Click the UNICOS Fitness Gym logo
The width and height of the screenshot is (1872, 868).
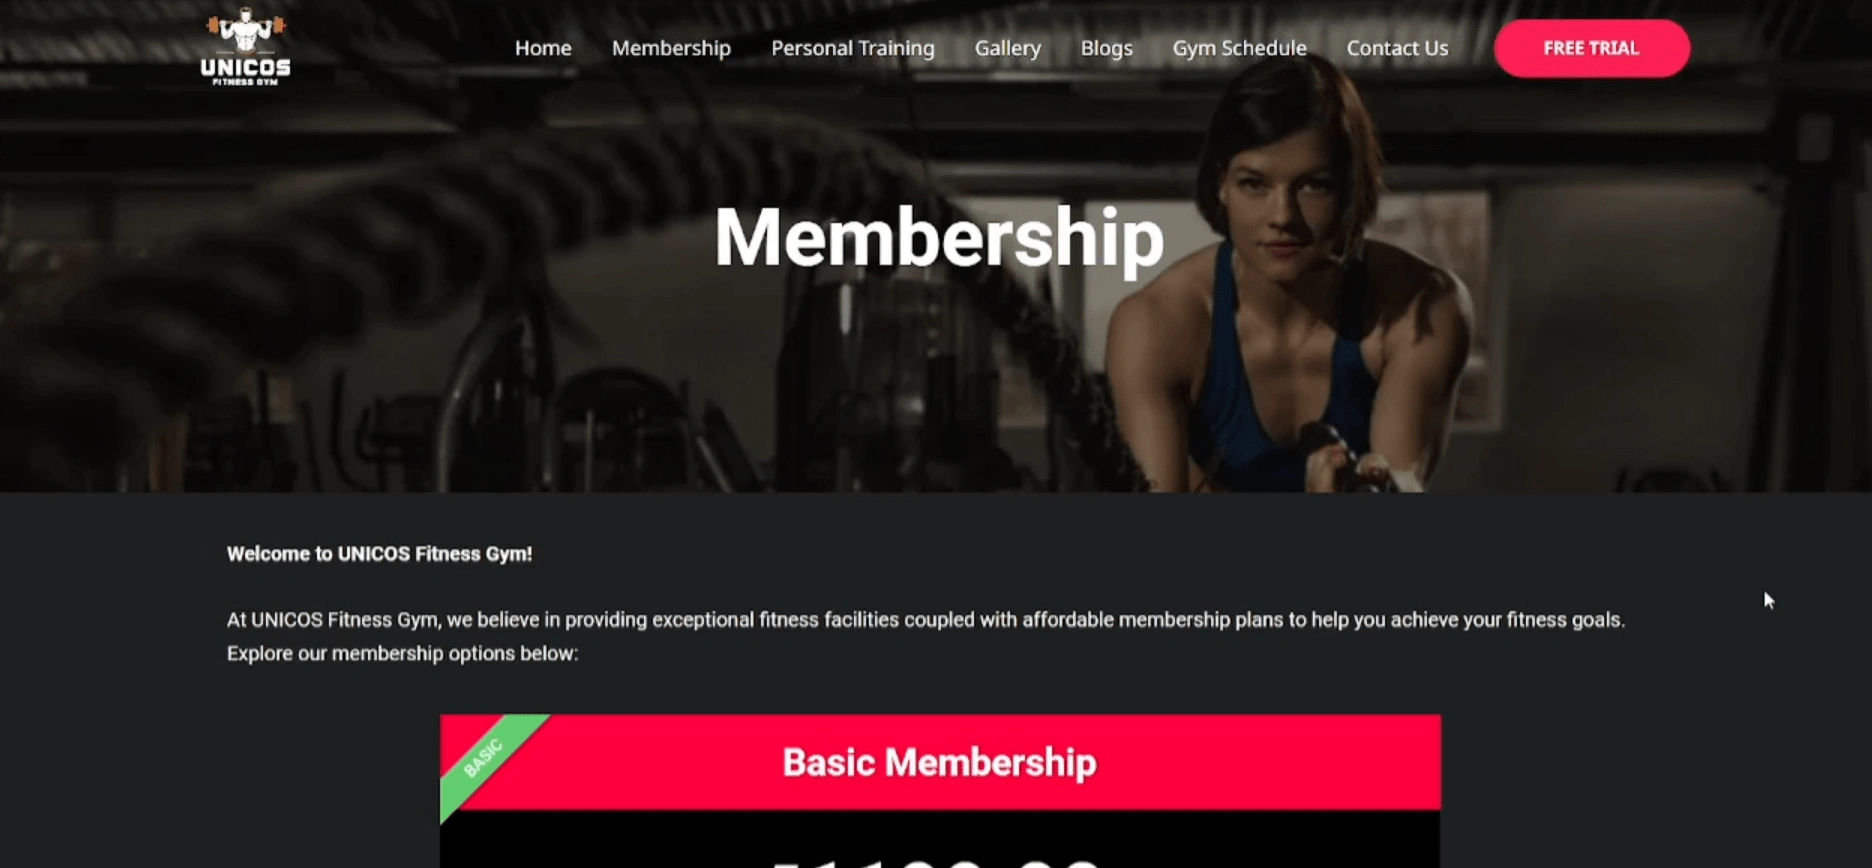click(x=245, y=47)
